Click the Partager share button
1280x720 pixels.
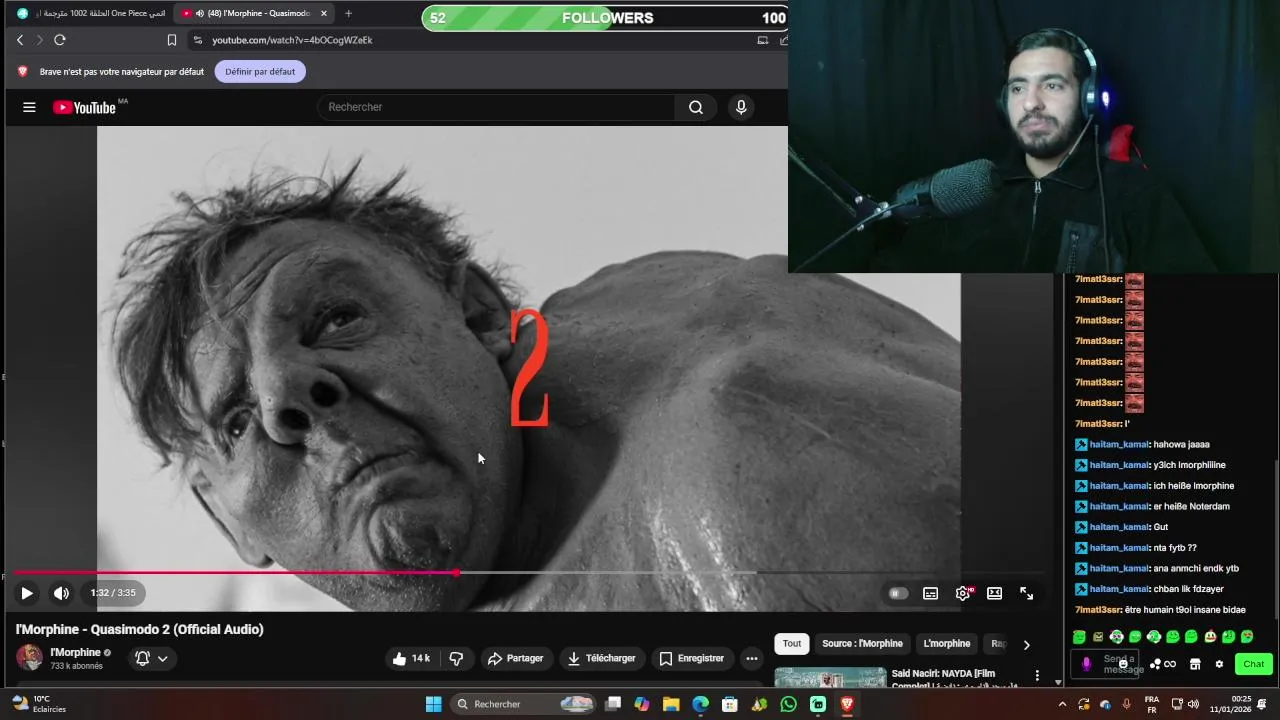point(515,658)
